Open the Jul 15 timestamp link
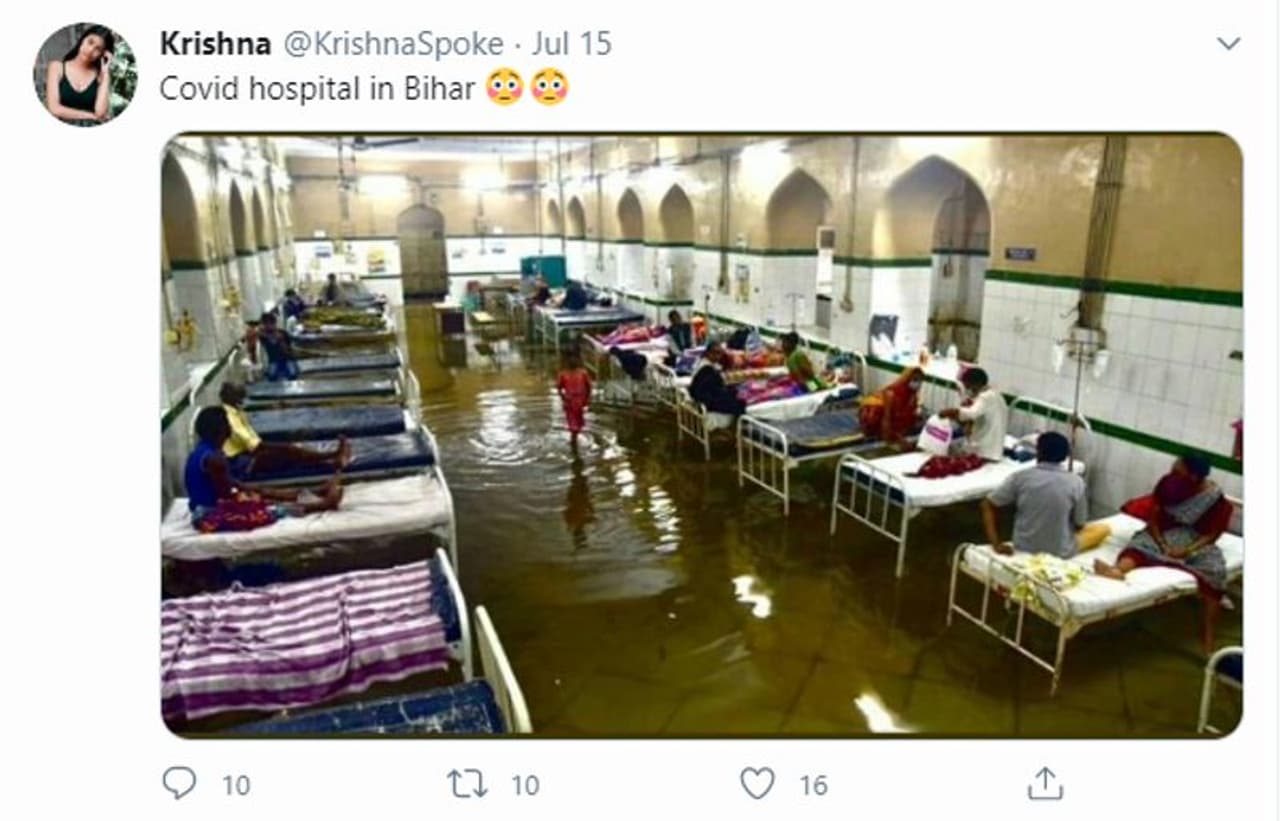 (571, 44)
